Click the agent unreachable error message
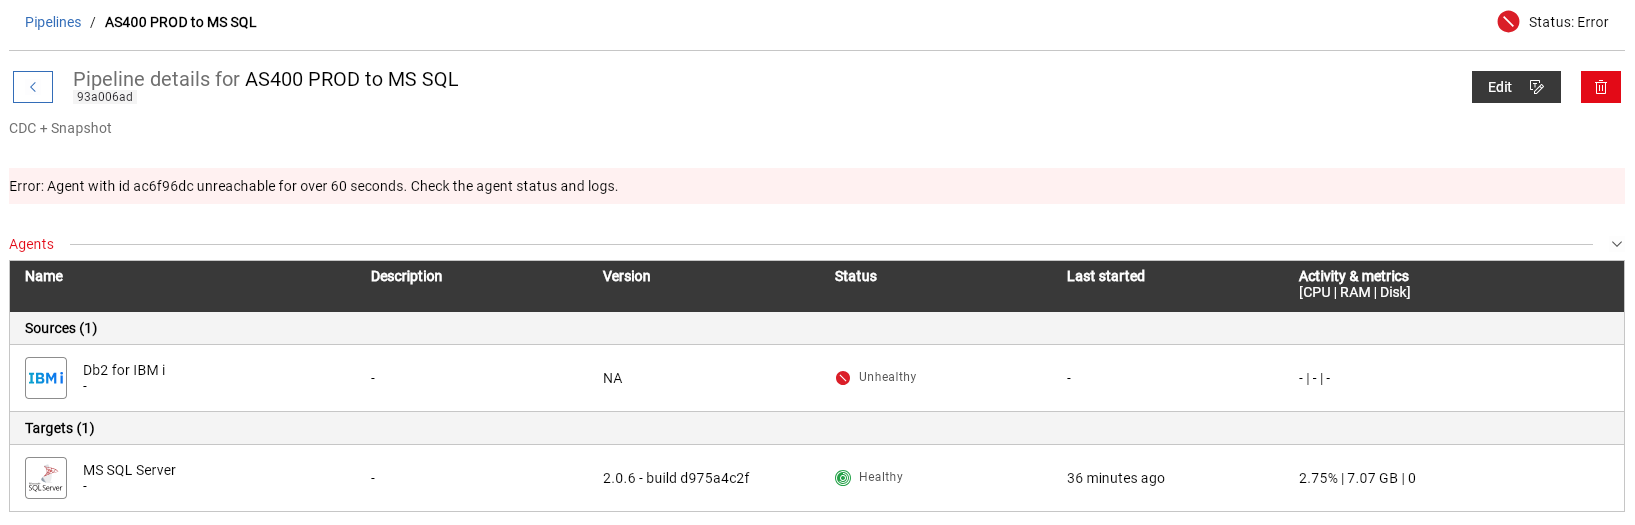Viewport: 1635px width, 525px height. [x=314, y=186]
